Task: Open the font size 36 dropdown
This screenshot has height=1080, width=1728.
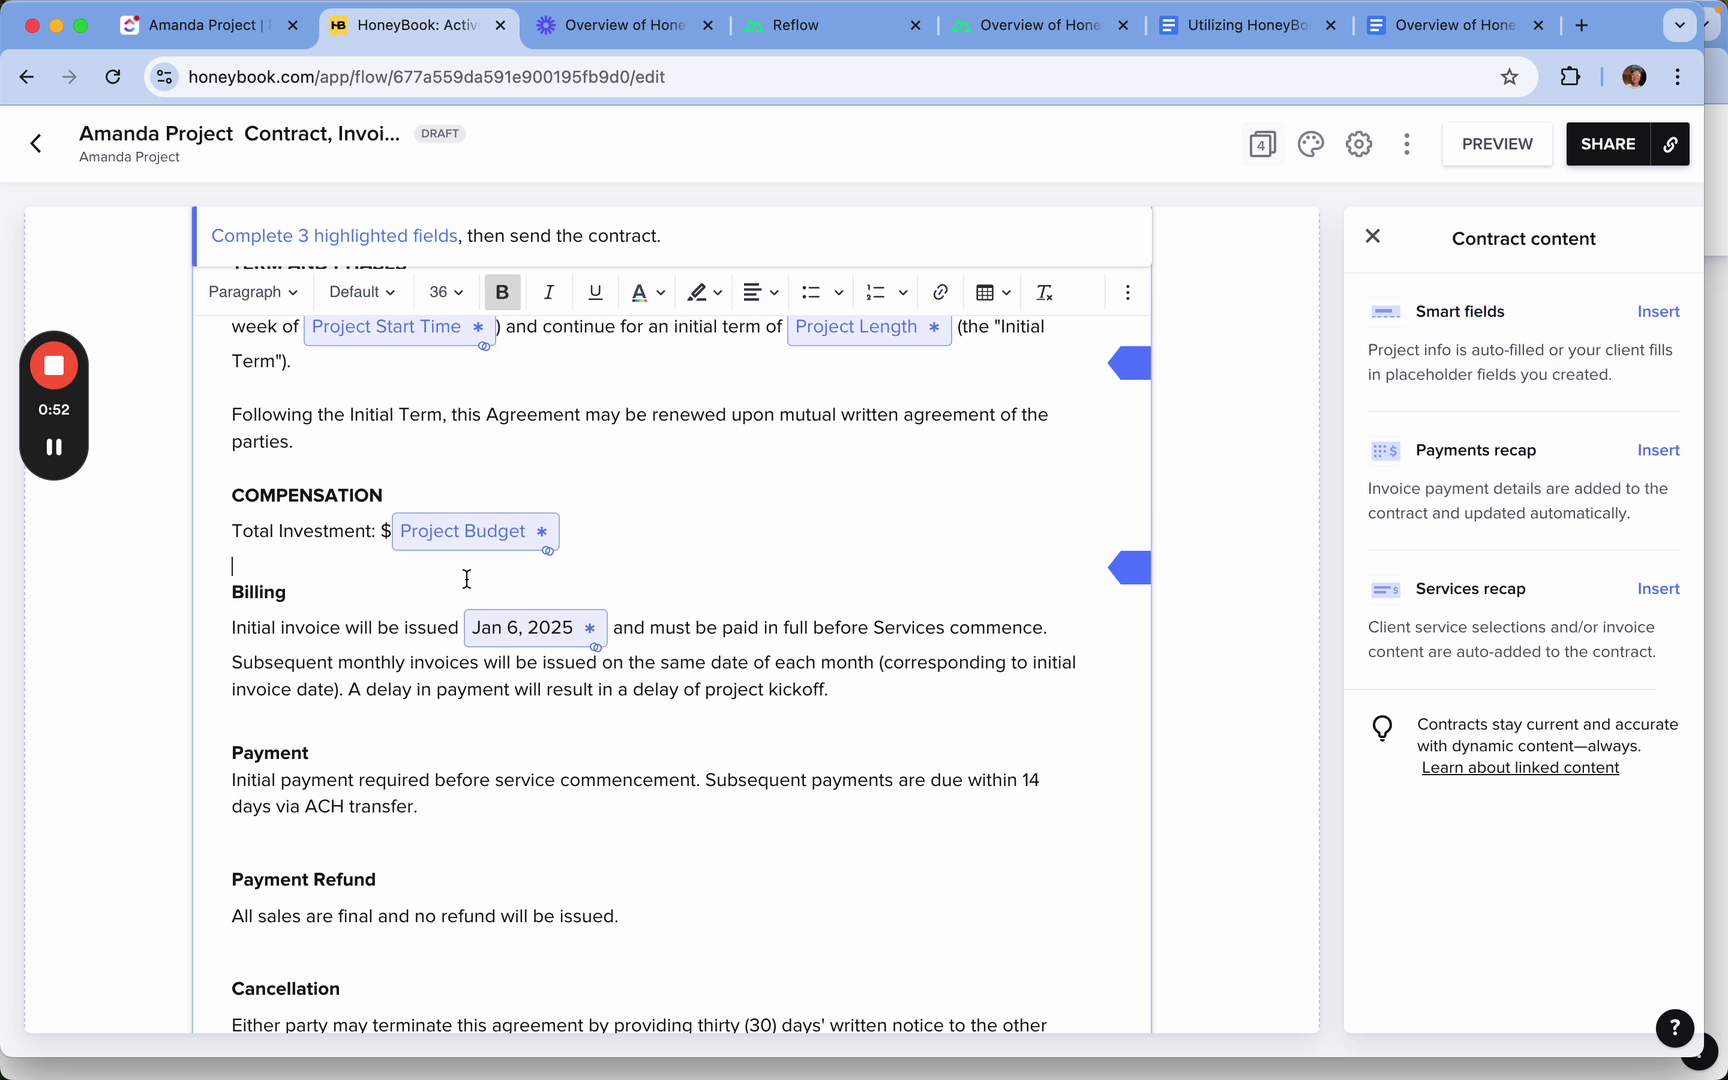Action: (446, 292)
